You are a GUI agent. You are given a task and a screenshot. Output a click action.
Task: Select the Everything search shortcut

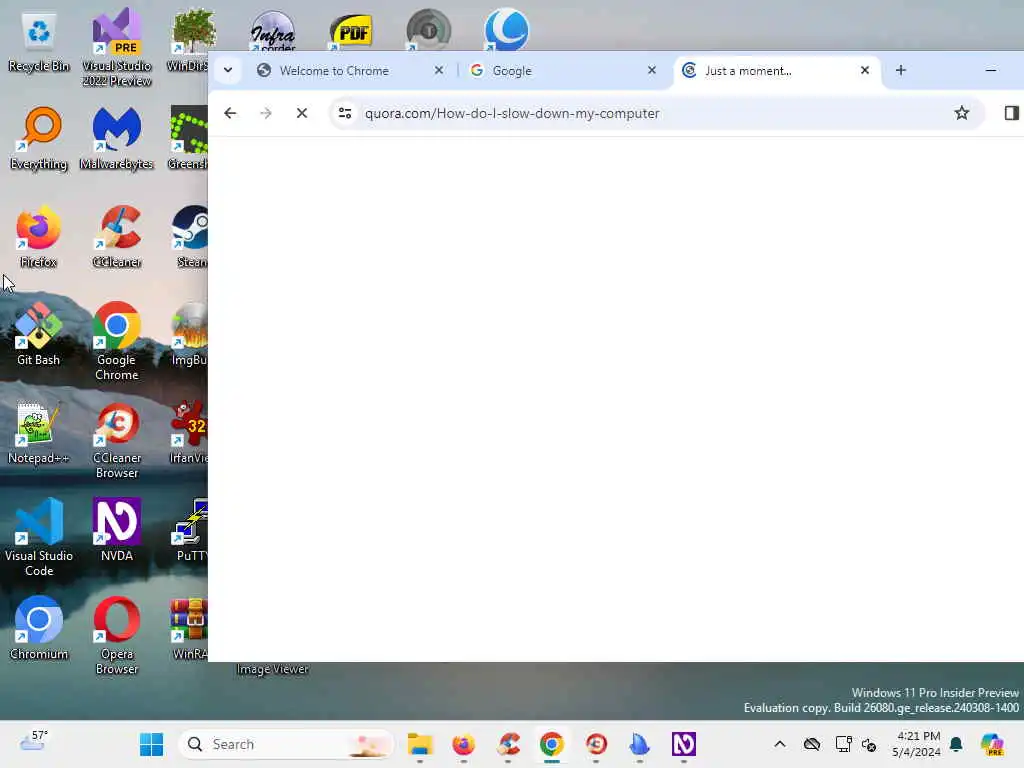tap(39, 138)
